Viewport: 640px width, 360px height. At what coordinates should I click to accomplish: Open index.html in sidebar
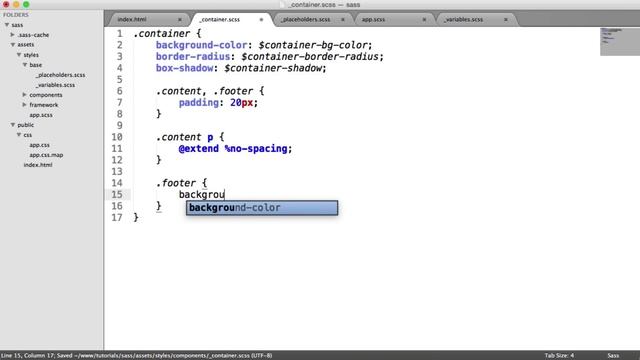click(38, 165)
